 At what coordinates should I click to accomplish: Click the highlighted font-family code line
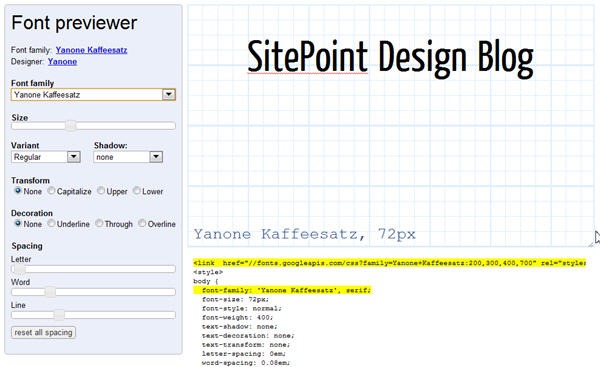282,290
